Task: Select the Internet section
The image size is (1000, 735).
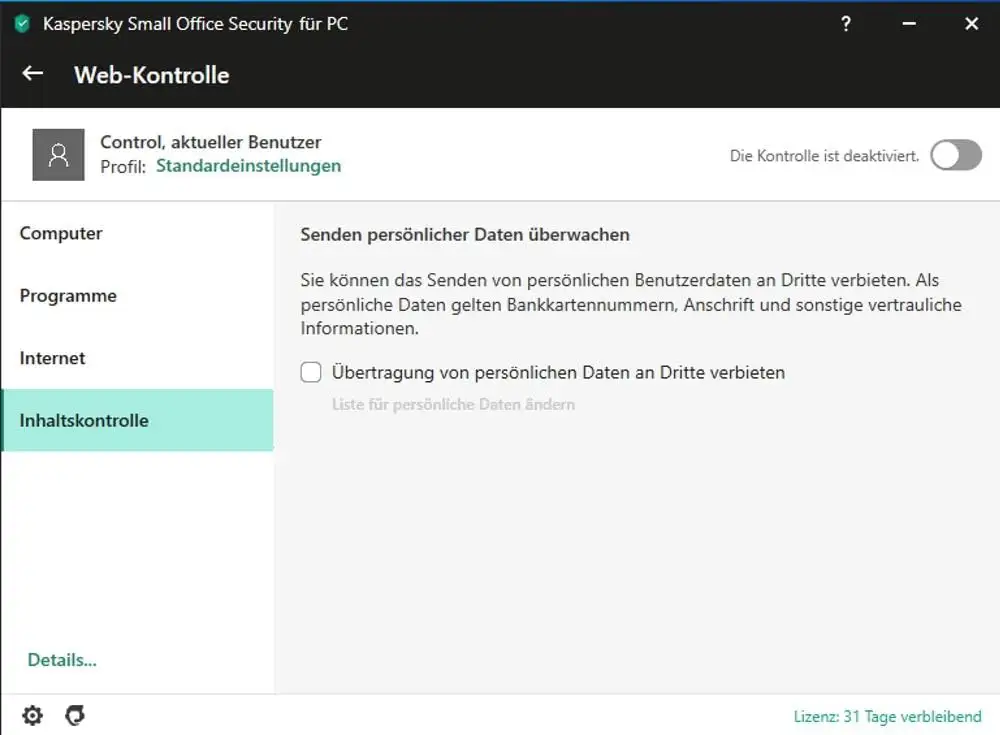Action: (x=52, y=358)
